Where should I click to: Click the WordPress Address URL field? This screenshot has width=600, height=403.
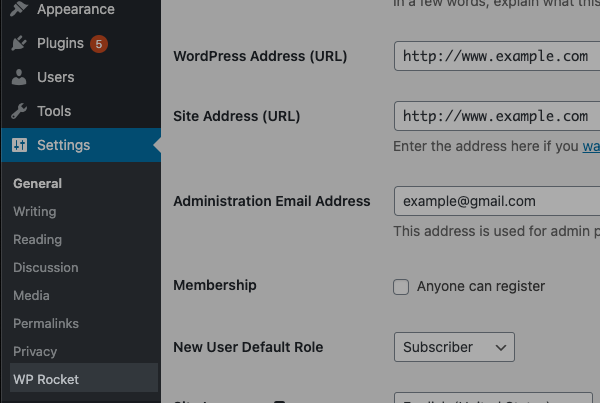(x=496, y=57)
